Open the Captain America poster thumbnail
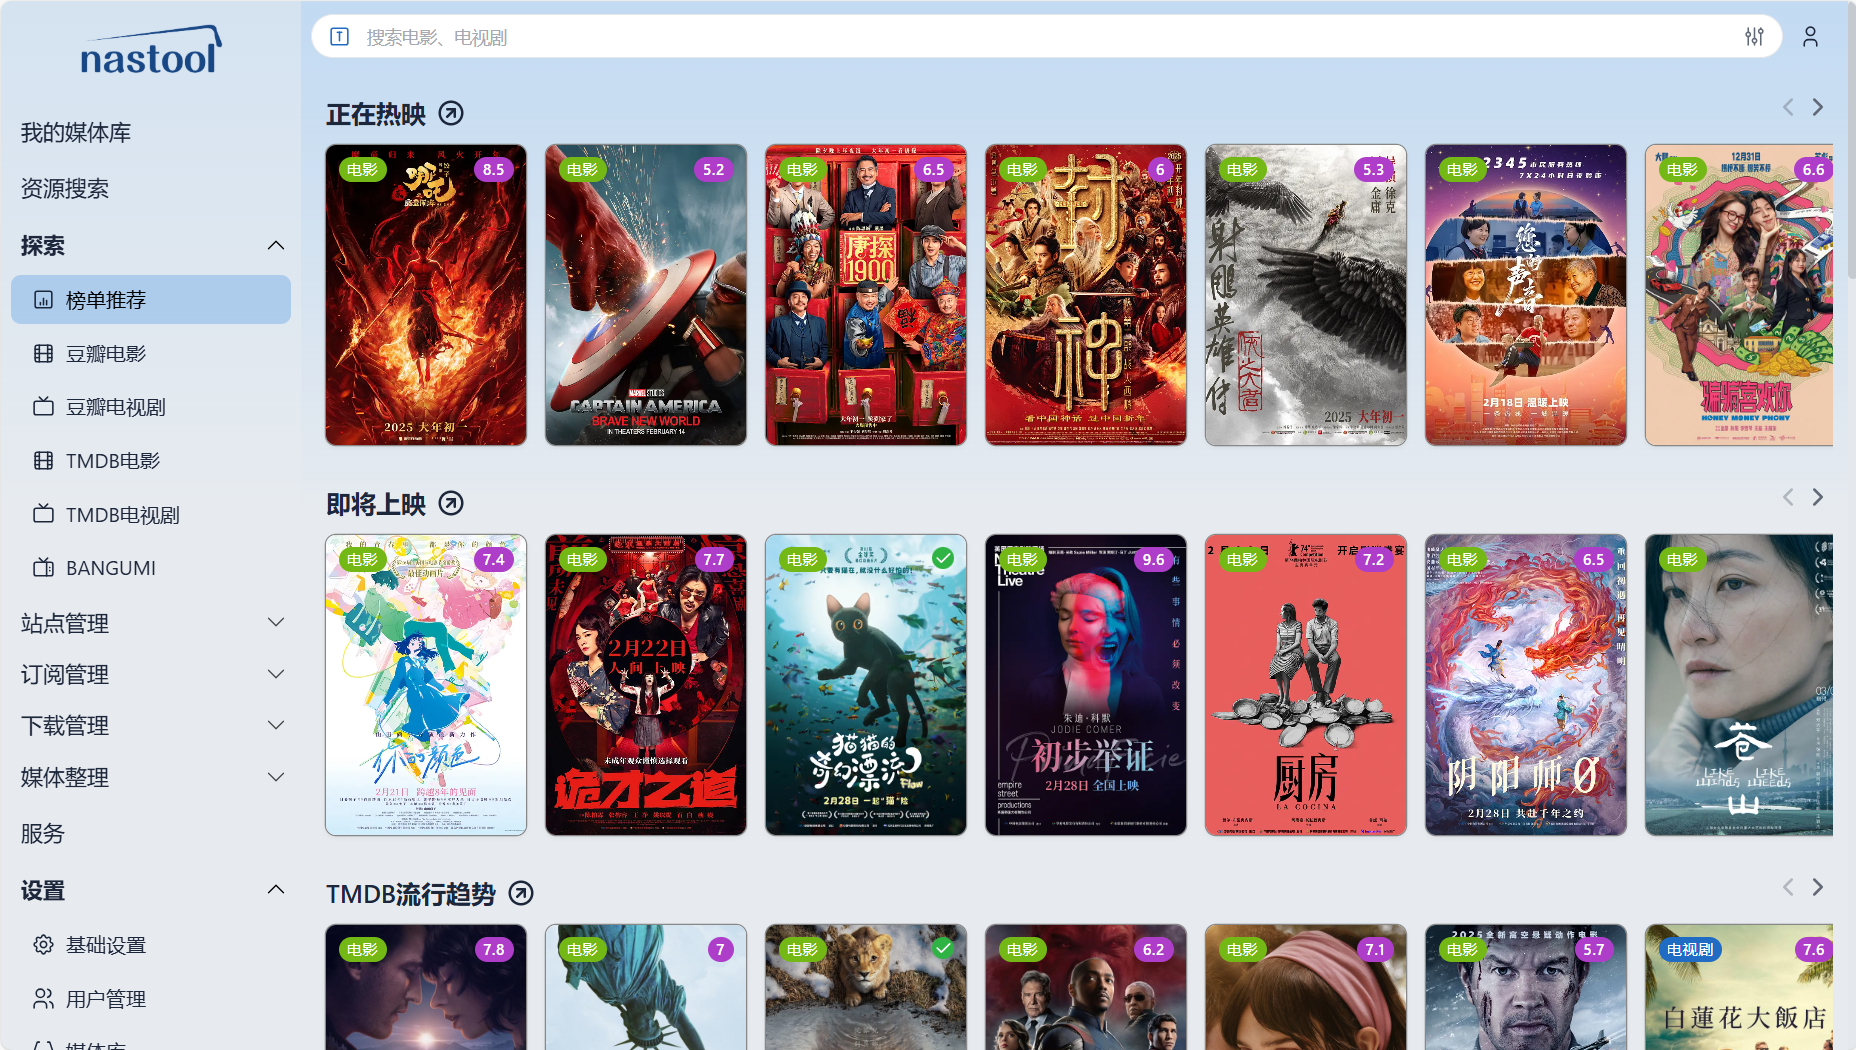This screenshot has width=1856, height=1050. click(x=645, y=295)
